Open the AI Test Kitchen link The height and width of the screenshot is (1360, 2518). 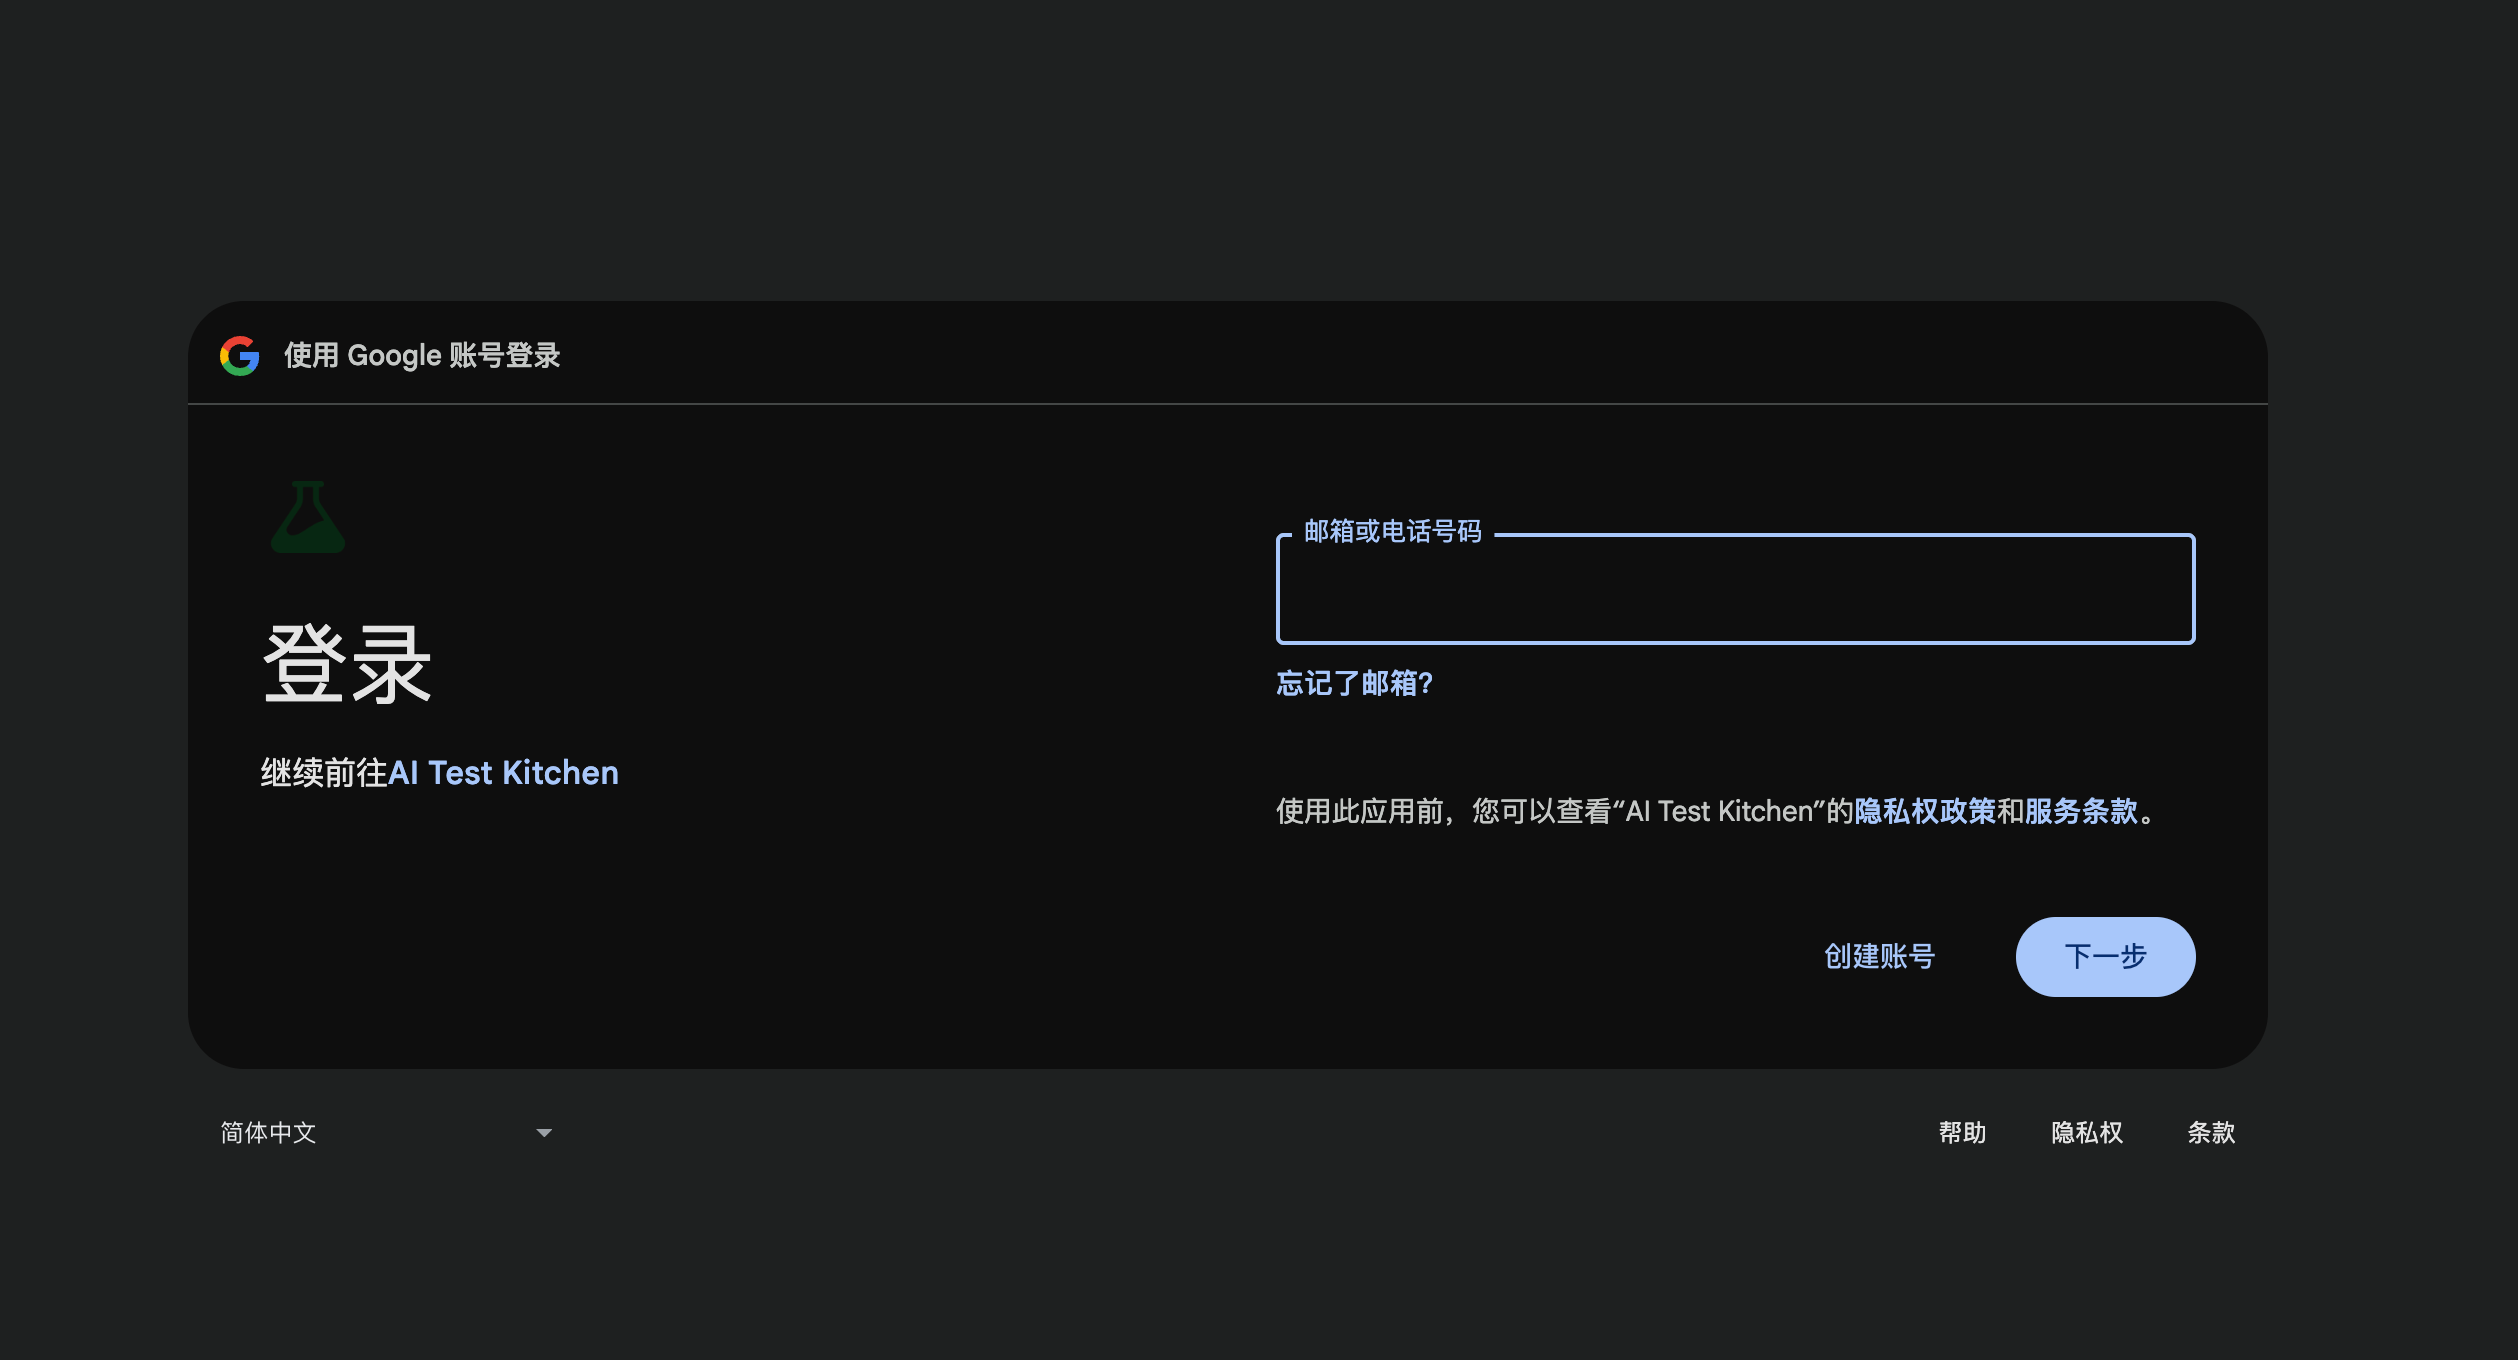pos(504,772)
